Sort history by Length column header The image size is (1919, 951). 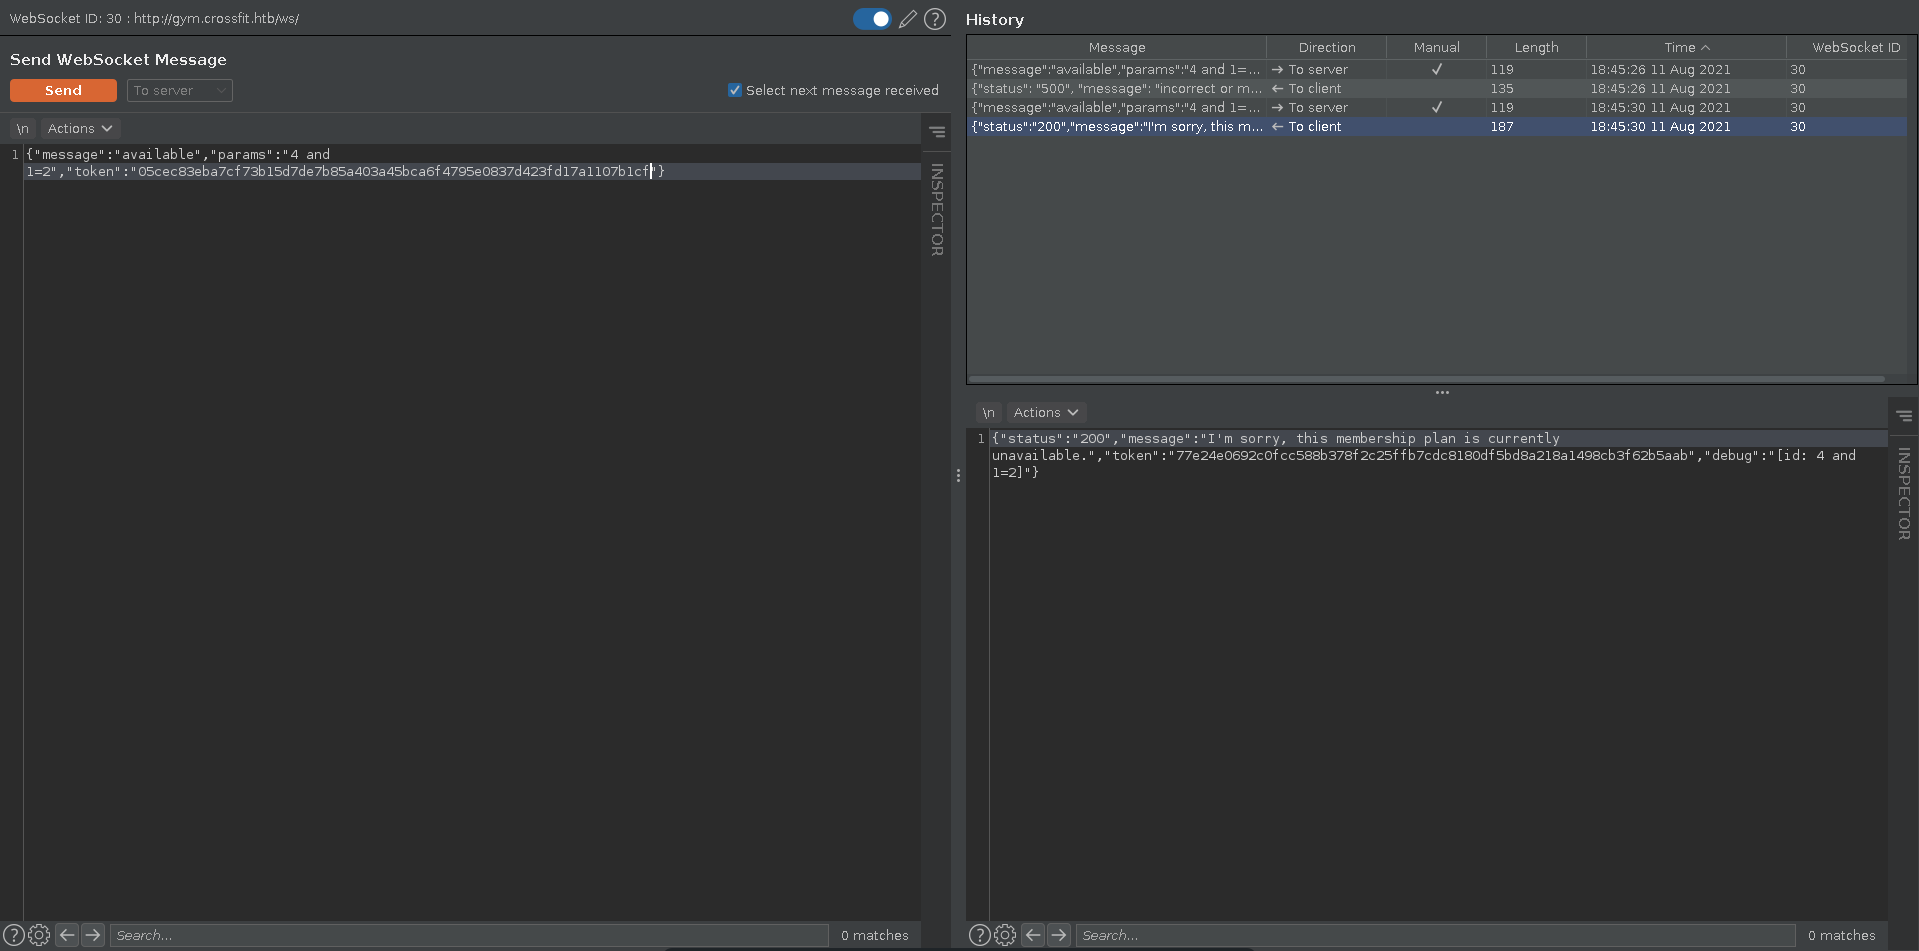tap(1536, 47)
